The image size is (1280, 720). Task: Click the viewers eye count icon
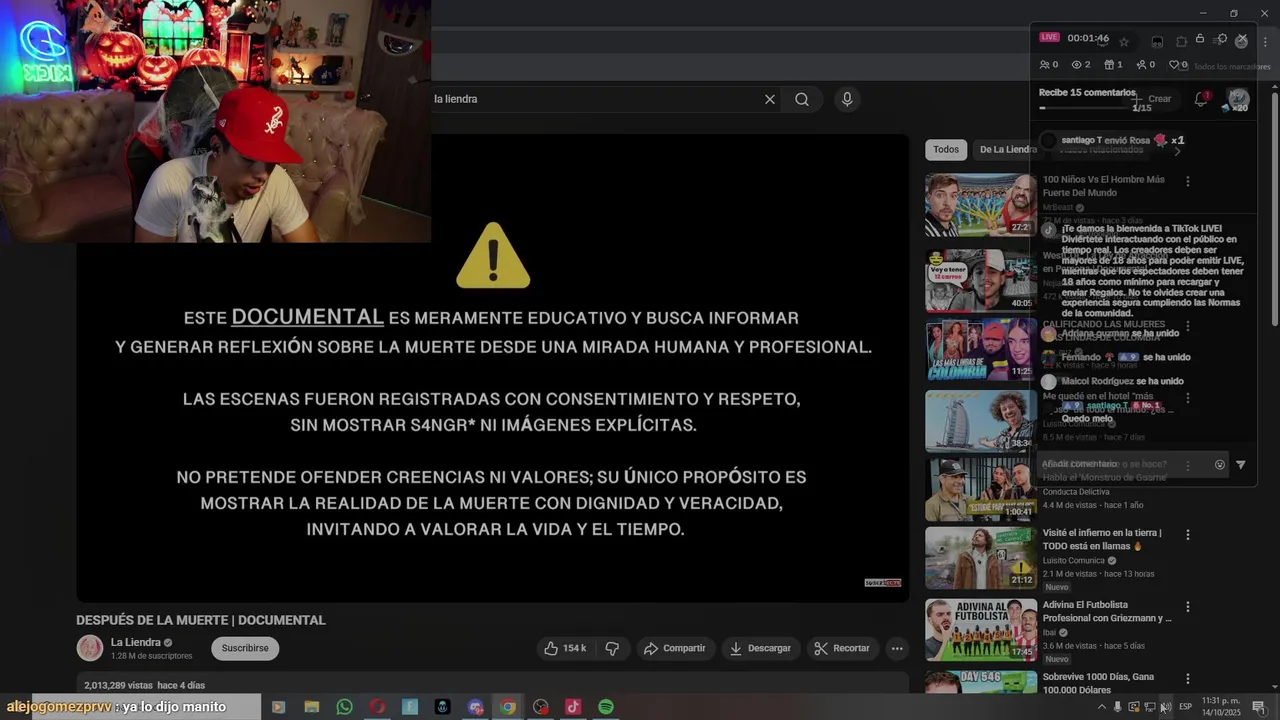click(1076, 64)
